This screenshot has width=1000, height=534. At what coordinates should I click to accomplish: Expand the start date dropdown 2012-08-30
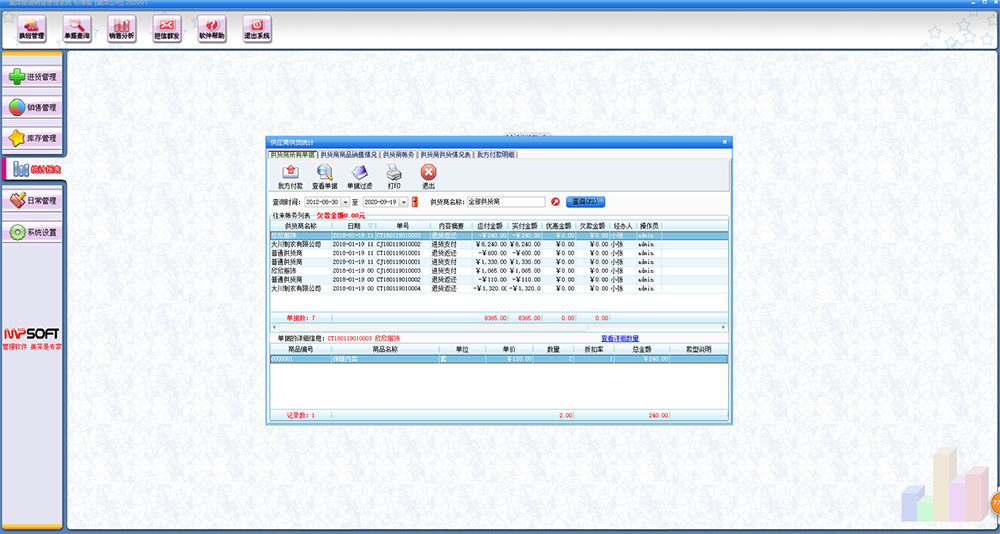344,202
